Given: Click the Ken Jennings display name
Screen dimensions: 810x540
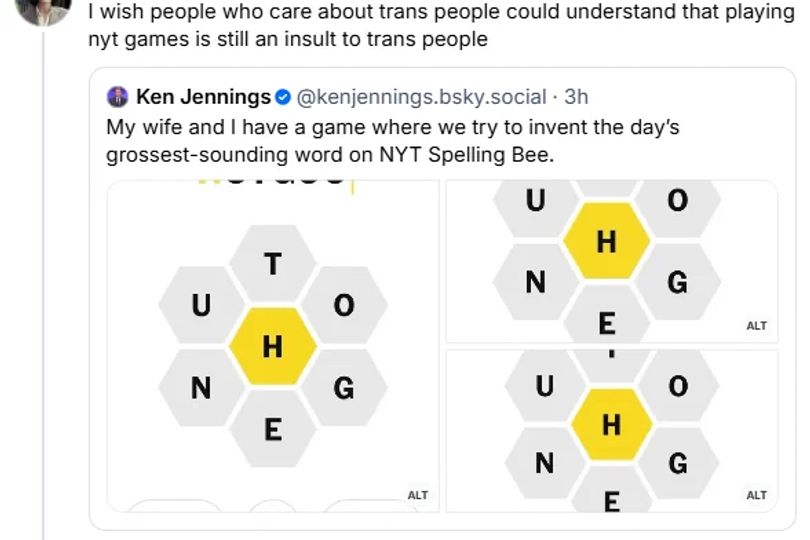Looking at the screenshot, I should click(203, 97).
